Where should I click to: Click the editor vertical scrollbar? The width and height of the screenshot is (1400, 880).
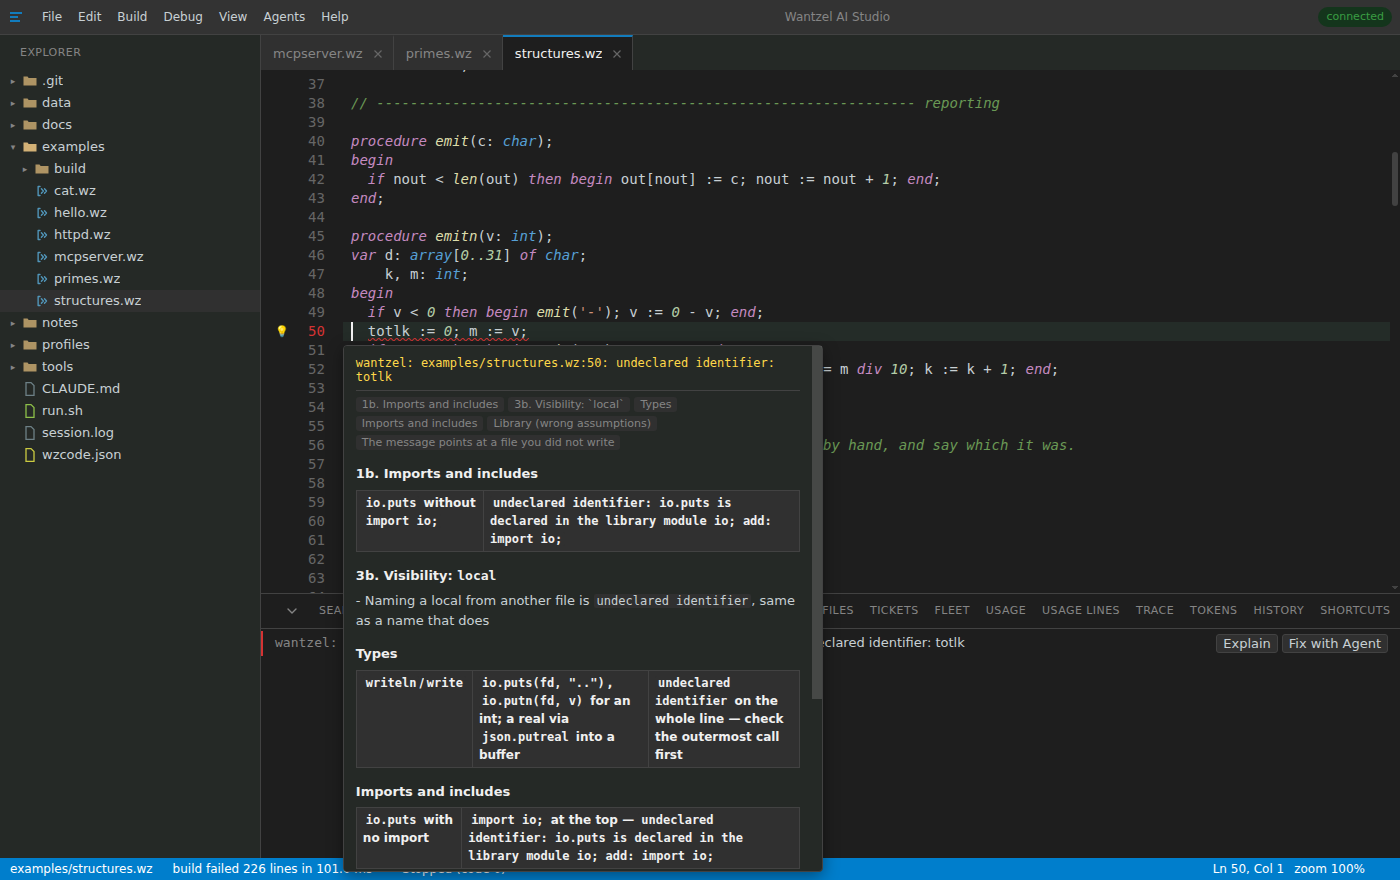[1394, 179]
